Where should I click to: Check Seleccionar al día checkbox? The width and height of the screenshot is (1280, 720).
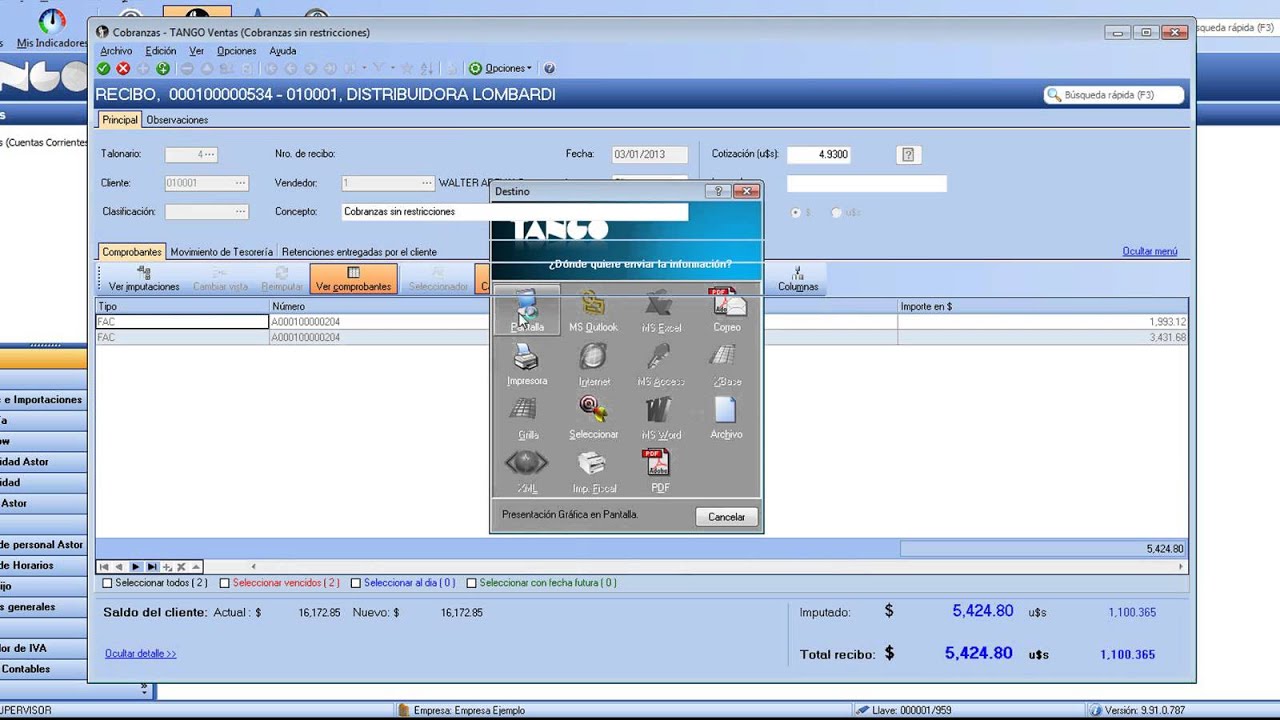click(x=356, y=583)
